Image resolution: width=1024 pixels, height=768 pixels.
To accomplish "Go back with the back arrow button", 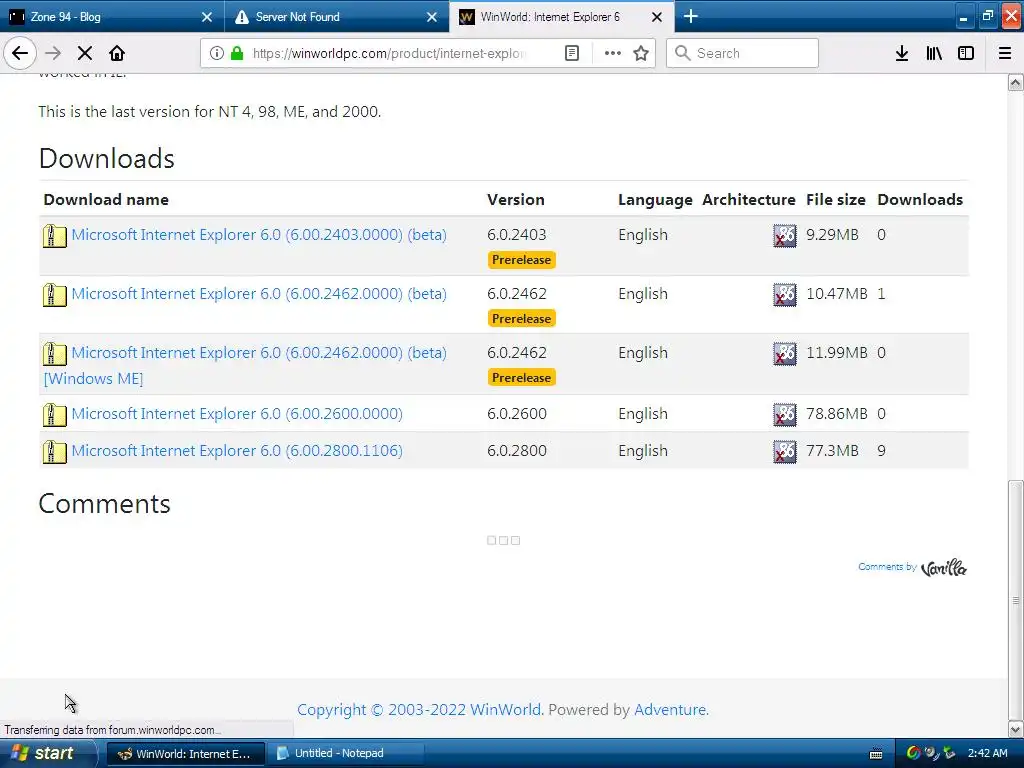I will [x=20, y=53].
